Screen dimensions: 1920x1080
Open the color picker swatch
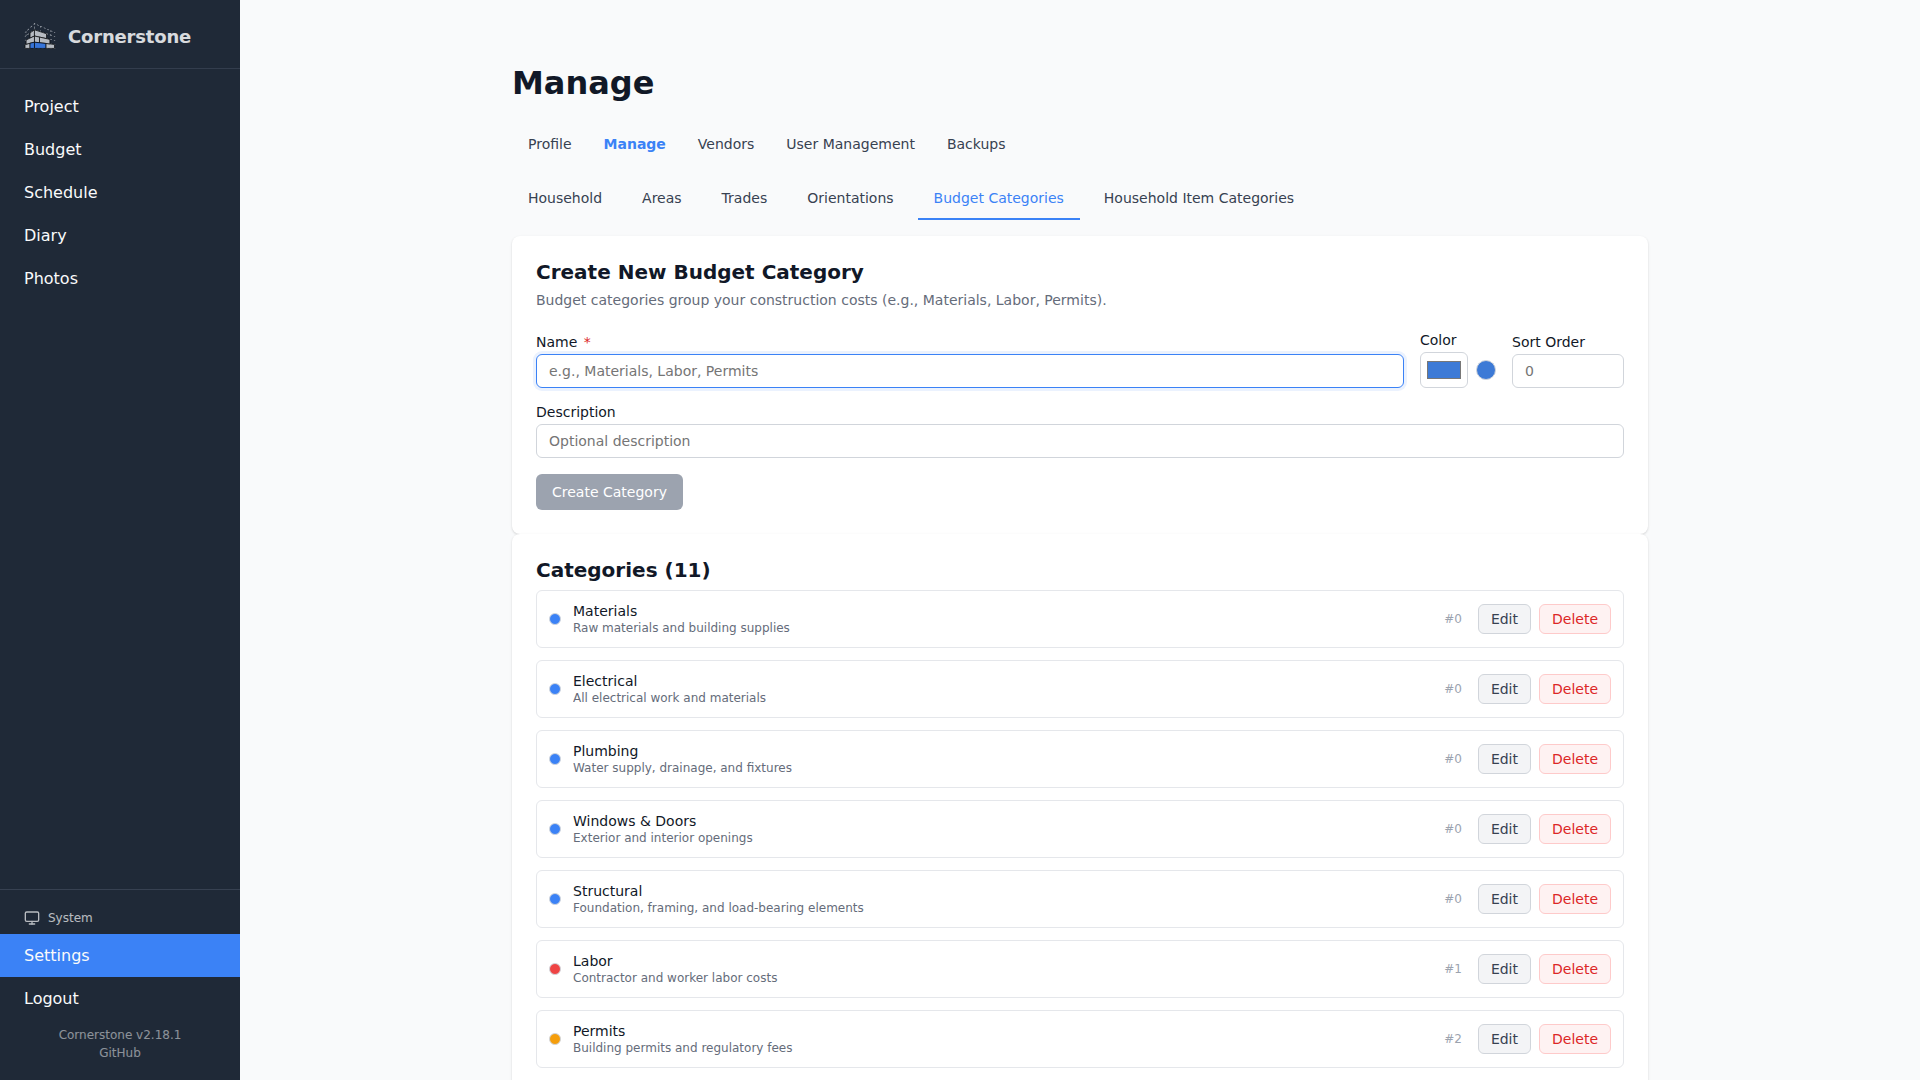pos(1443,370)
